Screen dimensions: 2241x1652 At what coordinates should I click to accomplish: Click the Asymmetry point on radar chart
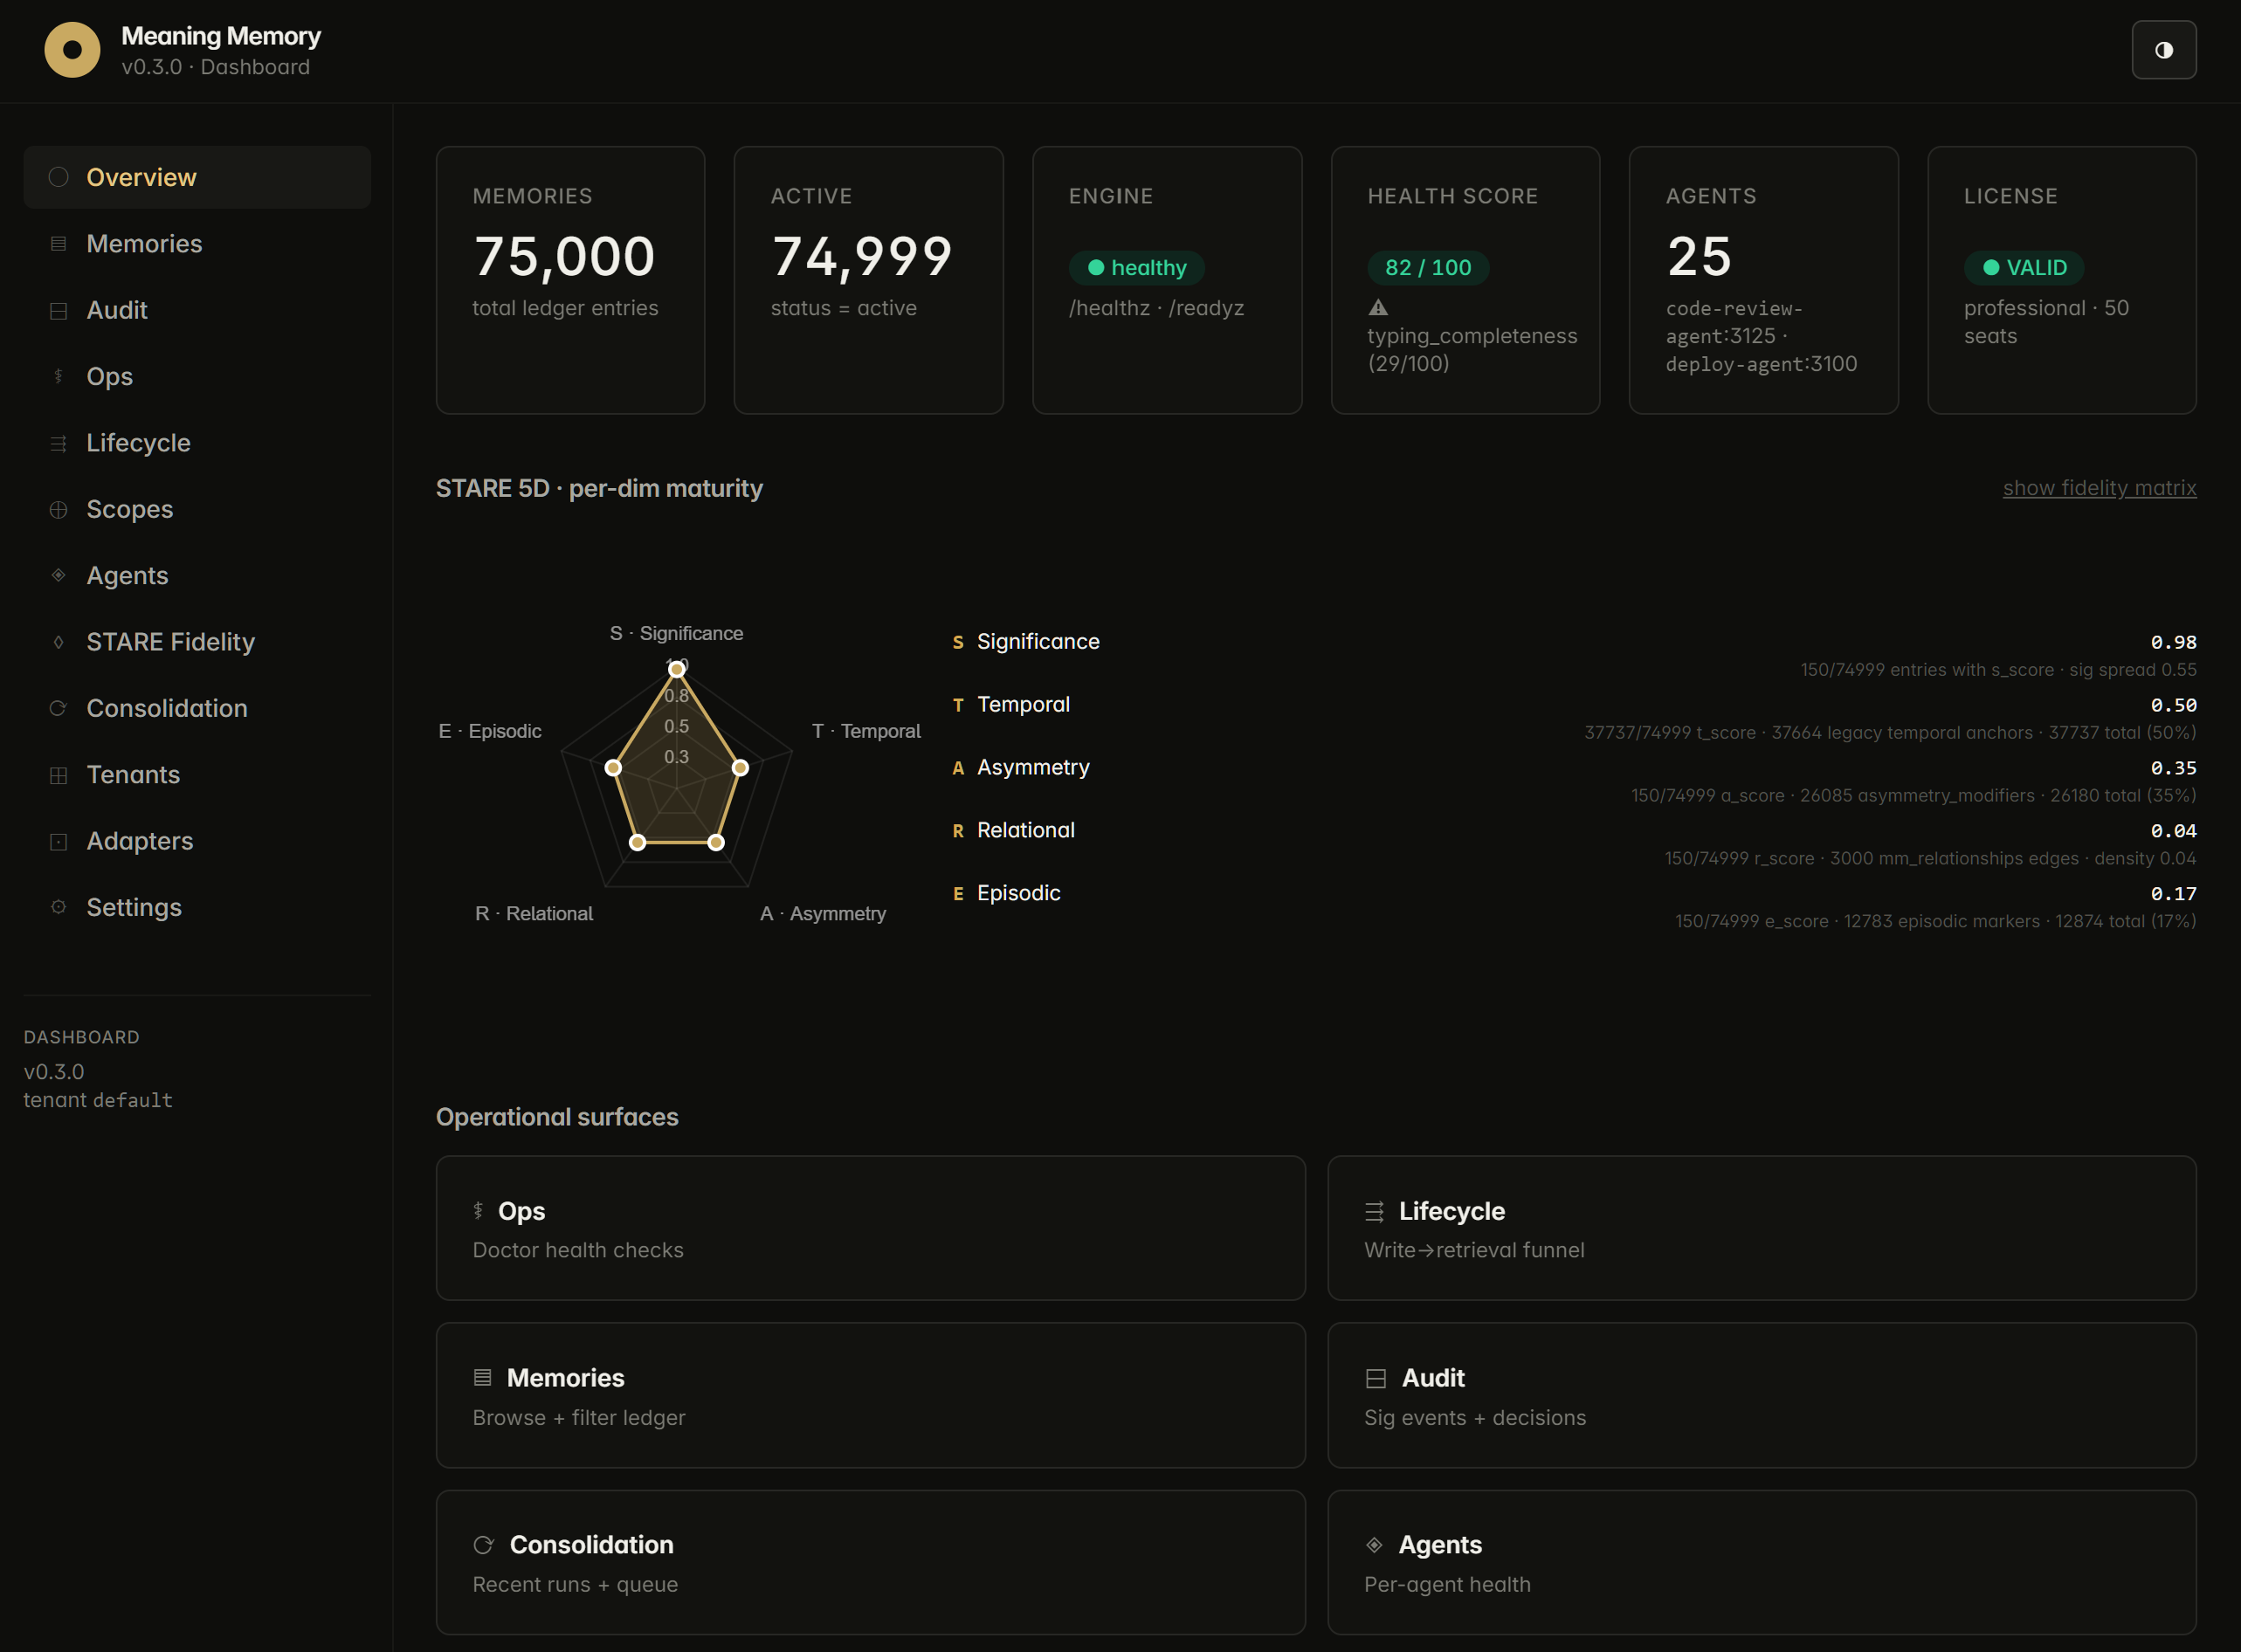click(716, 843)
